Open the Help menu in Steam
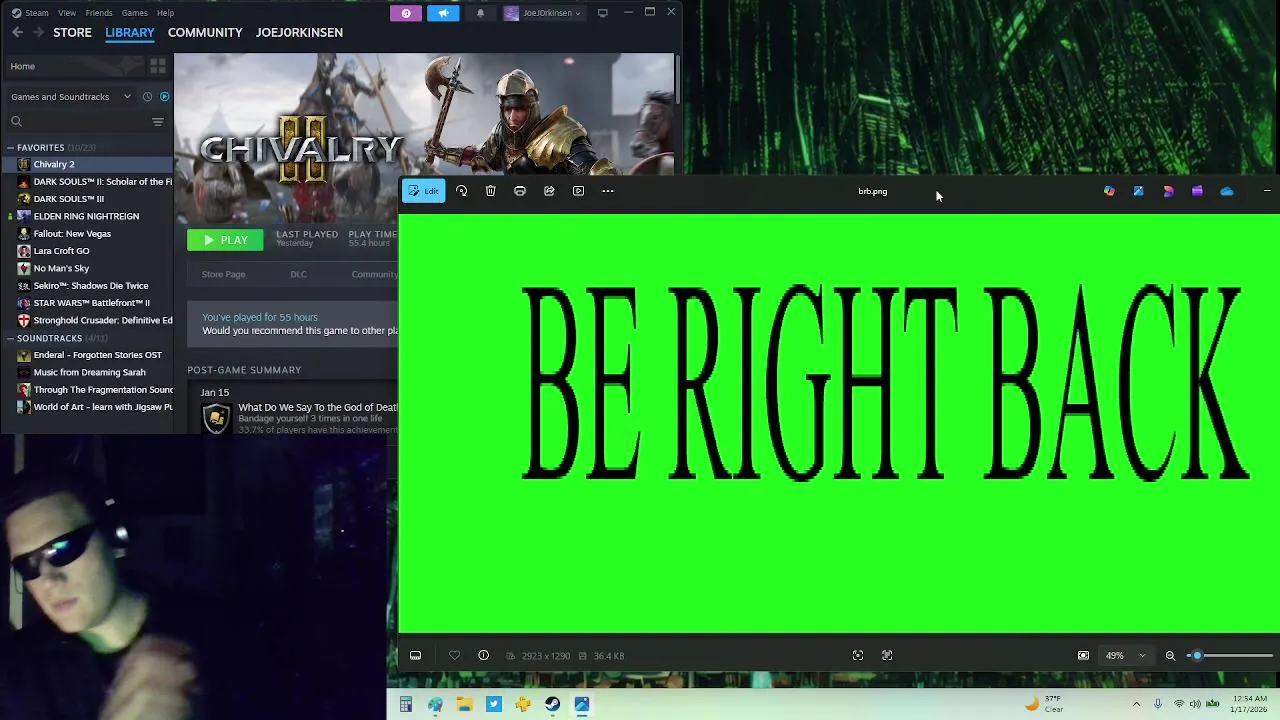This screenshot has width=1280, height=720. (165, 13)
